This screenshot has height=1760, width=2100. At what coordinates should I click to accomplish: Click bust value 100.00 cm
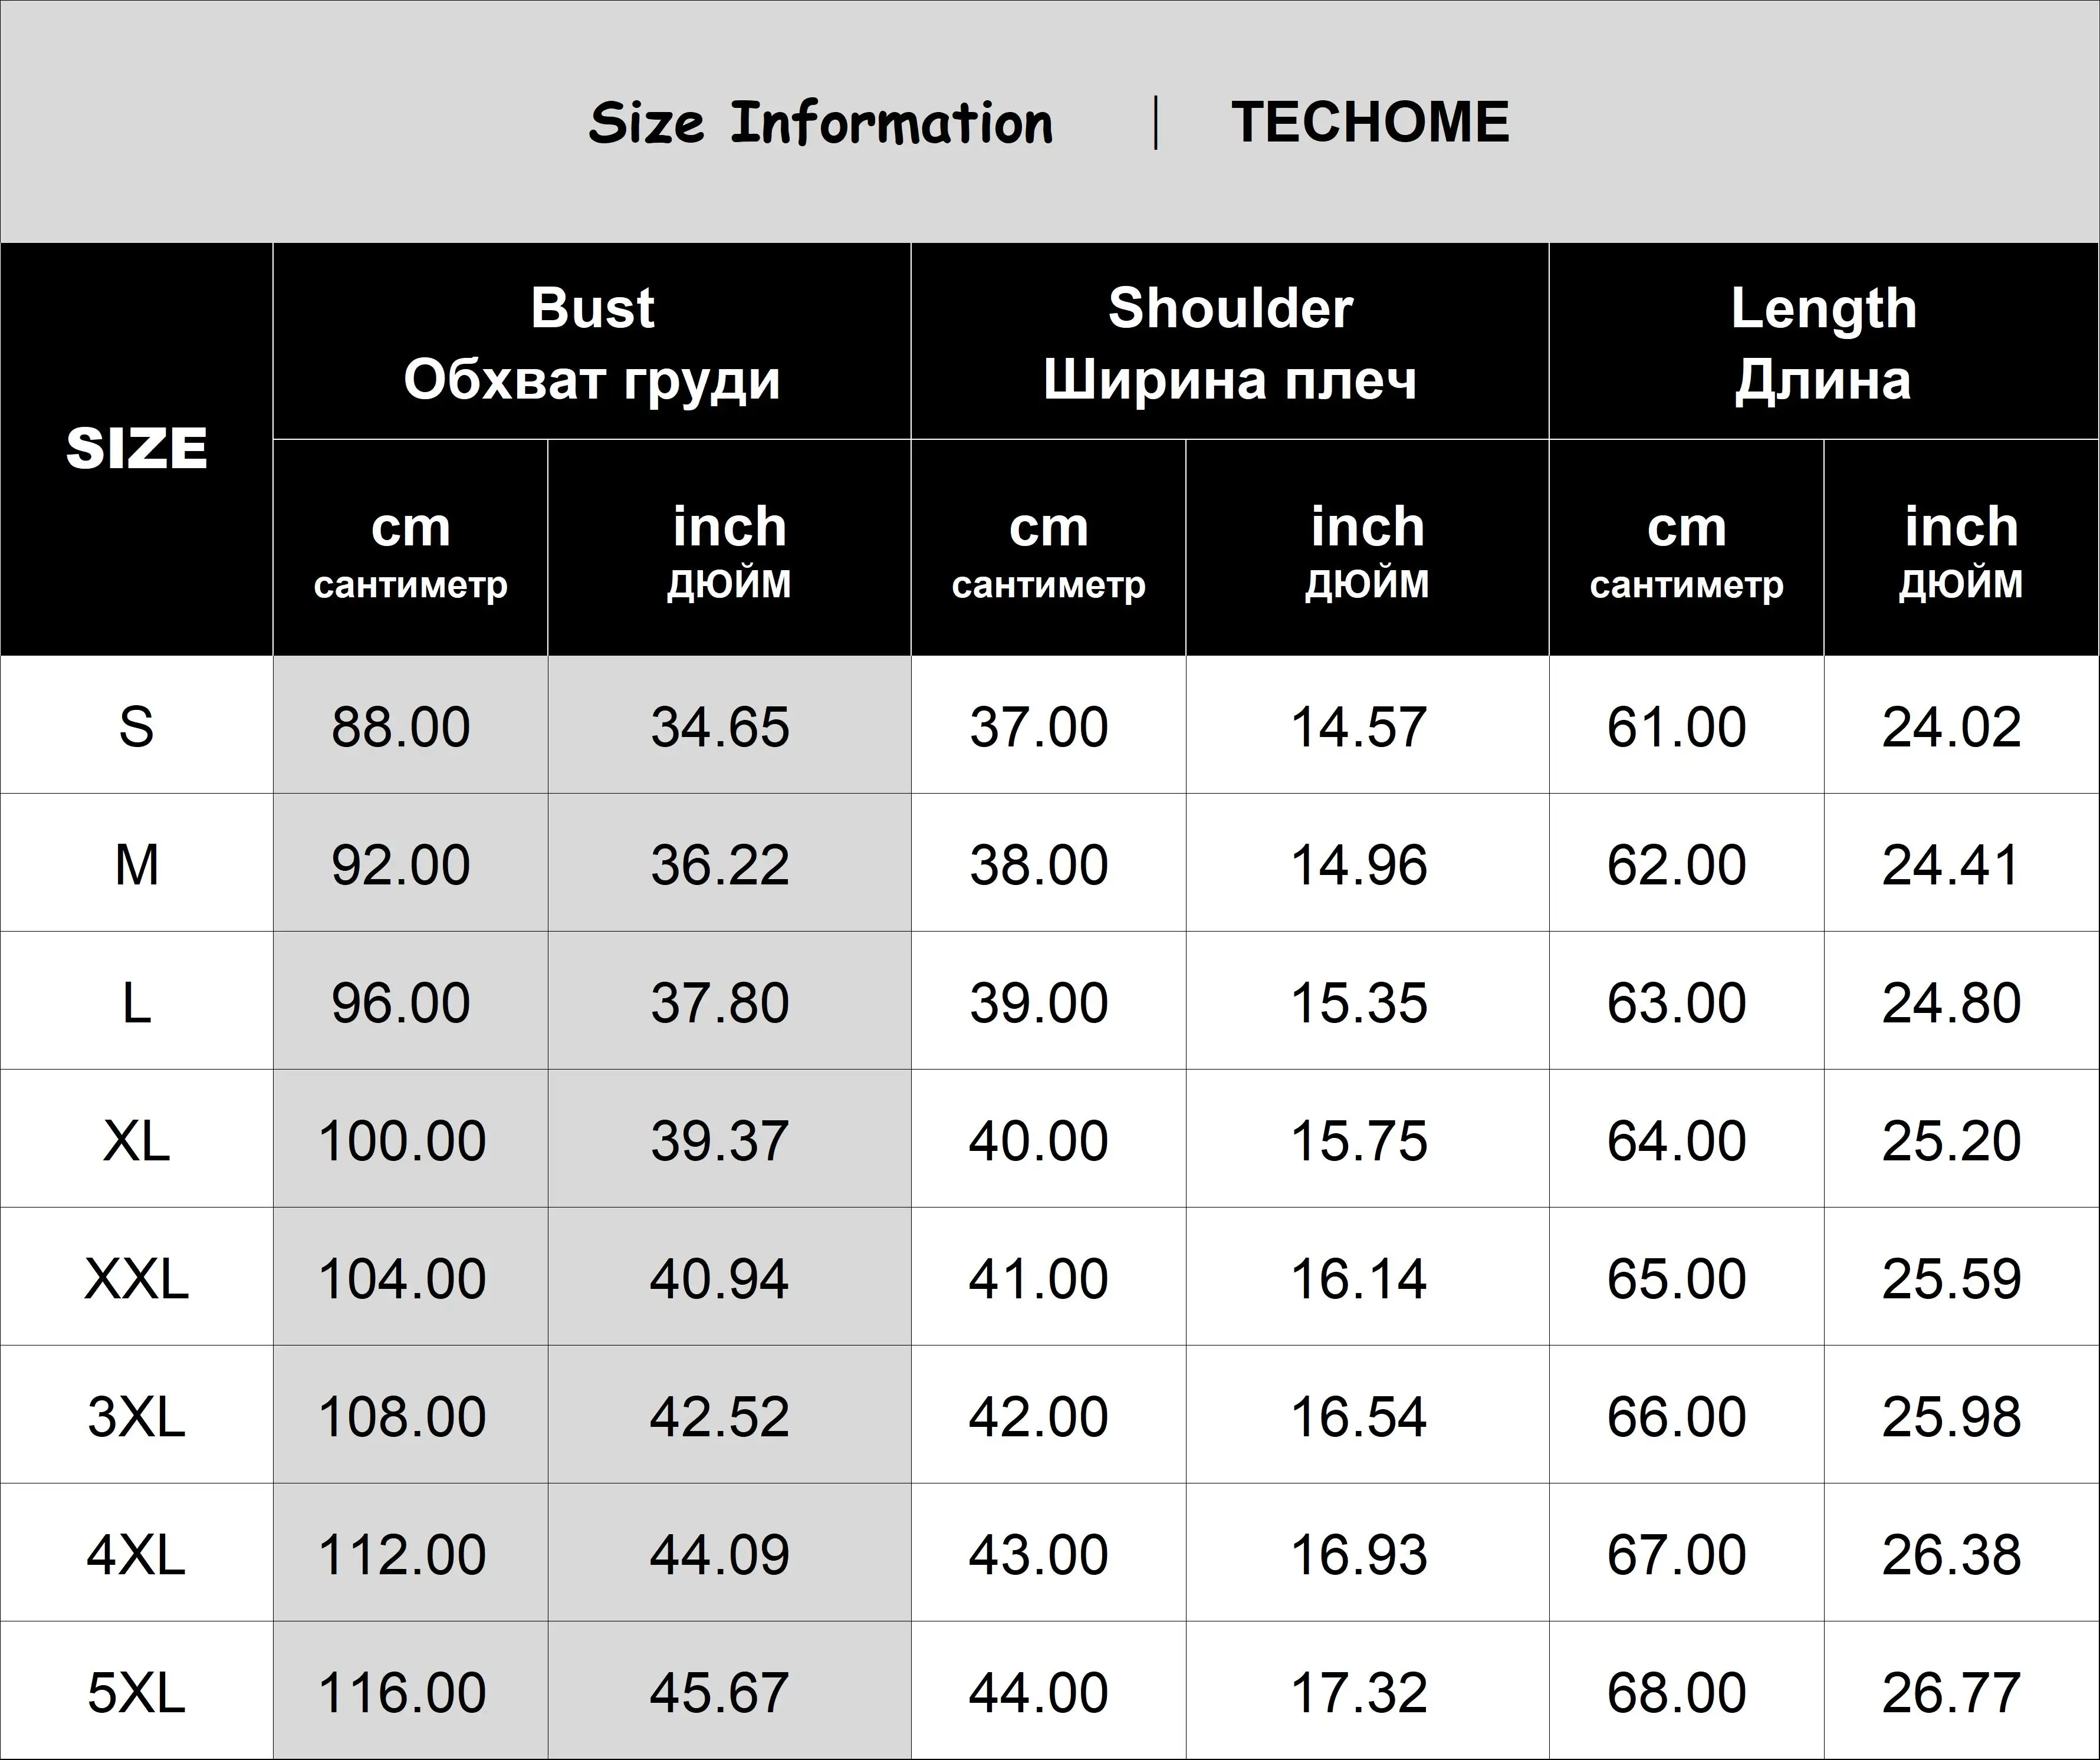click(x=402, y=1141)
